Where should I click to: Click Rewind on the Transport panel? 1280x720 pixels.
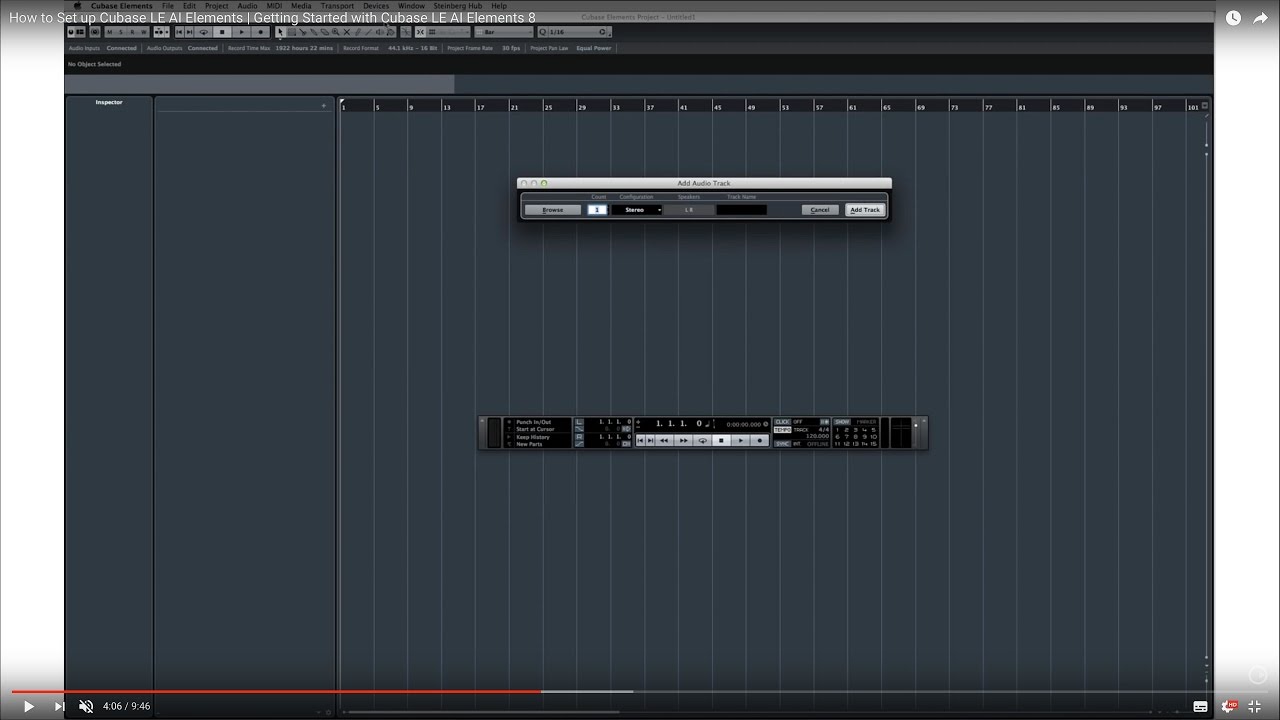tap(664, 440)
